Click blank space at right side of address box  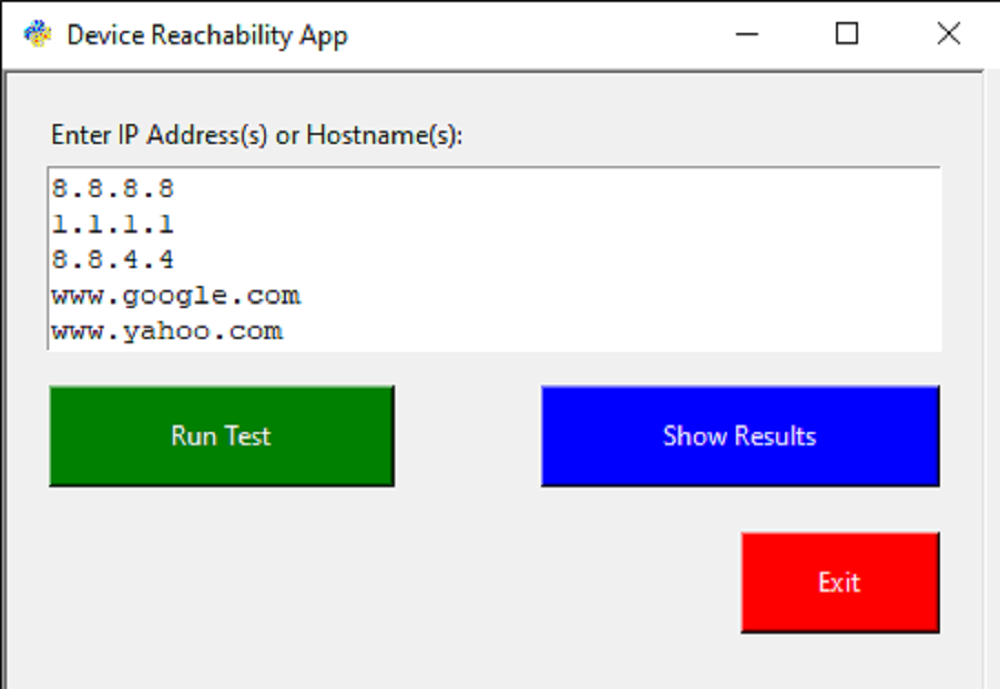coord(700,260)
